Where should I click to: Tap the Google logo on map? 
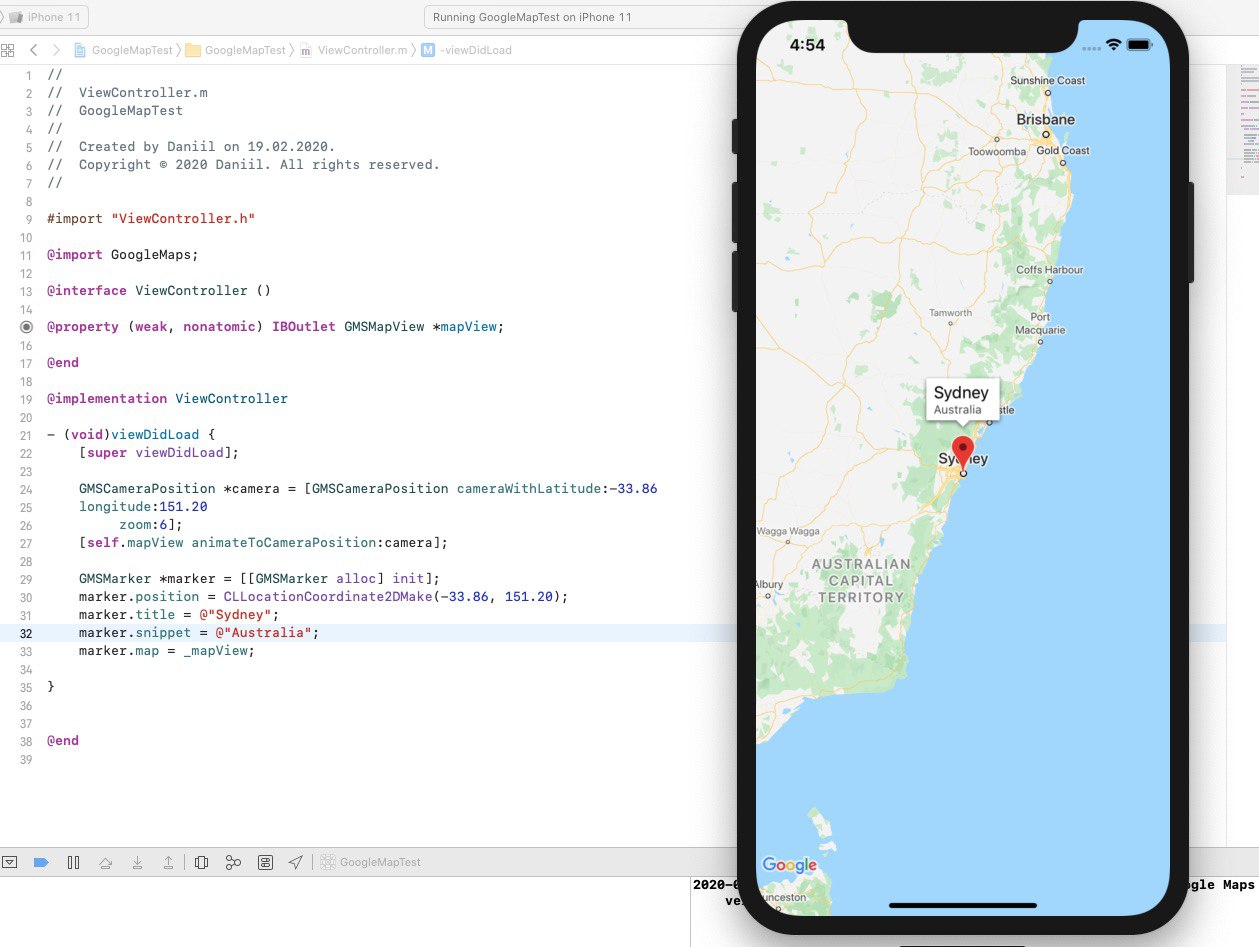(x=789, y=865)
